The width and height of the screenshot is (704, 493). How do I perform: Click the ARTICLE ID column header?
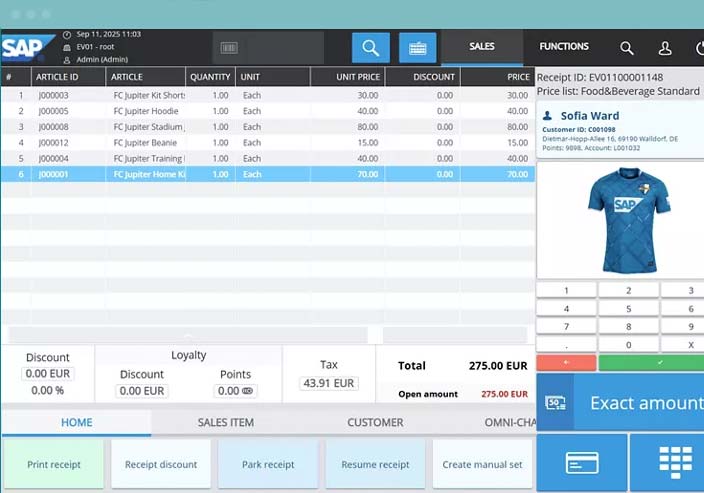tap(68, 77)
